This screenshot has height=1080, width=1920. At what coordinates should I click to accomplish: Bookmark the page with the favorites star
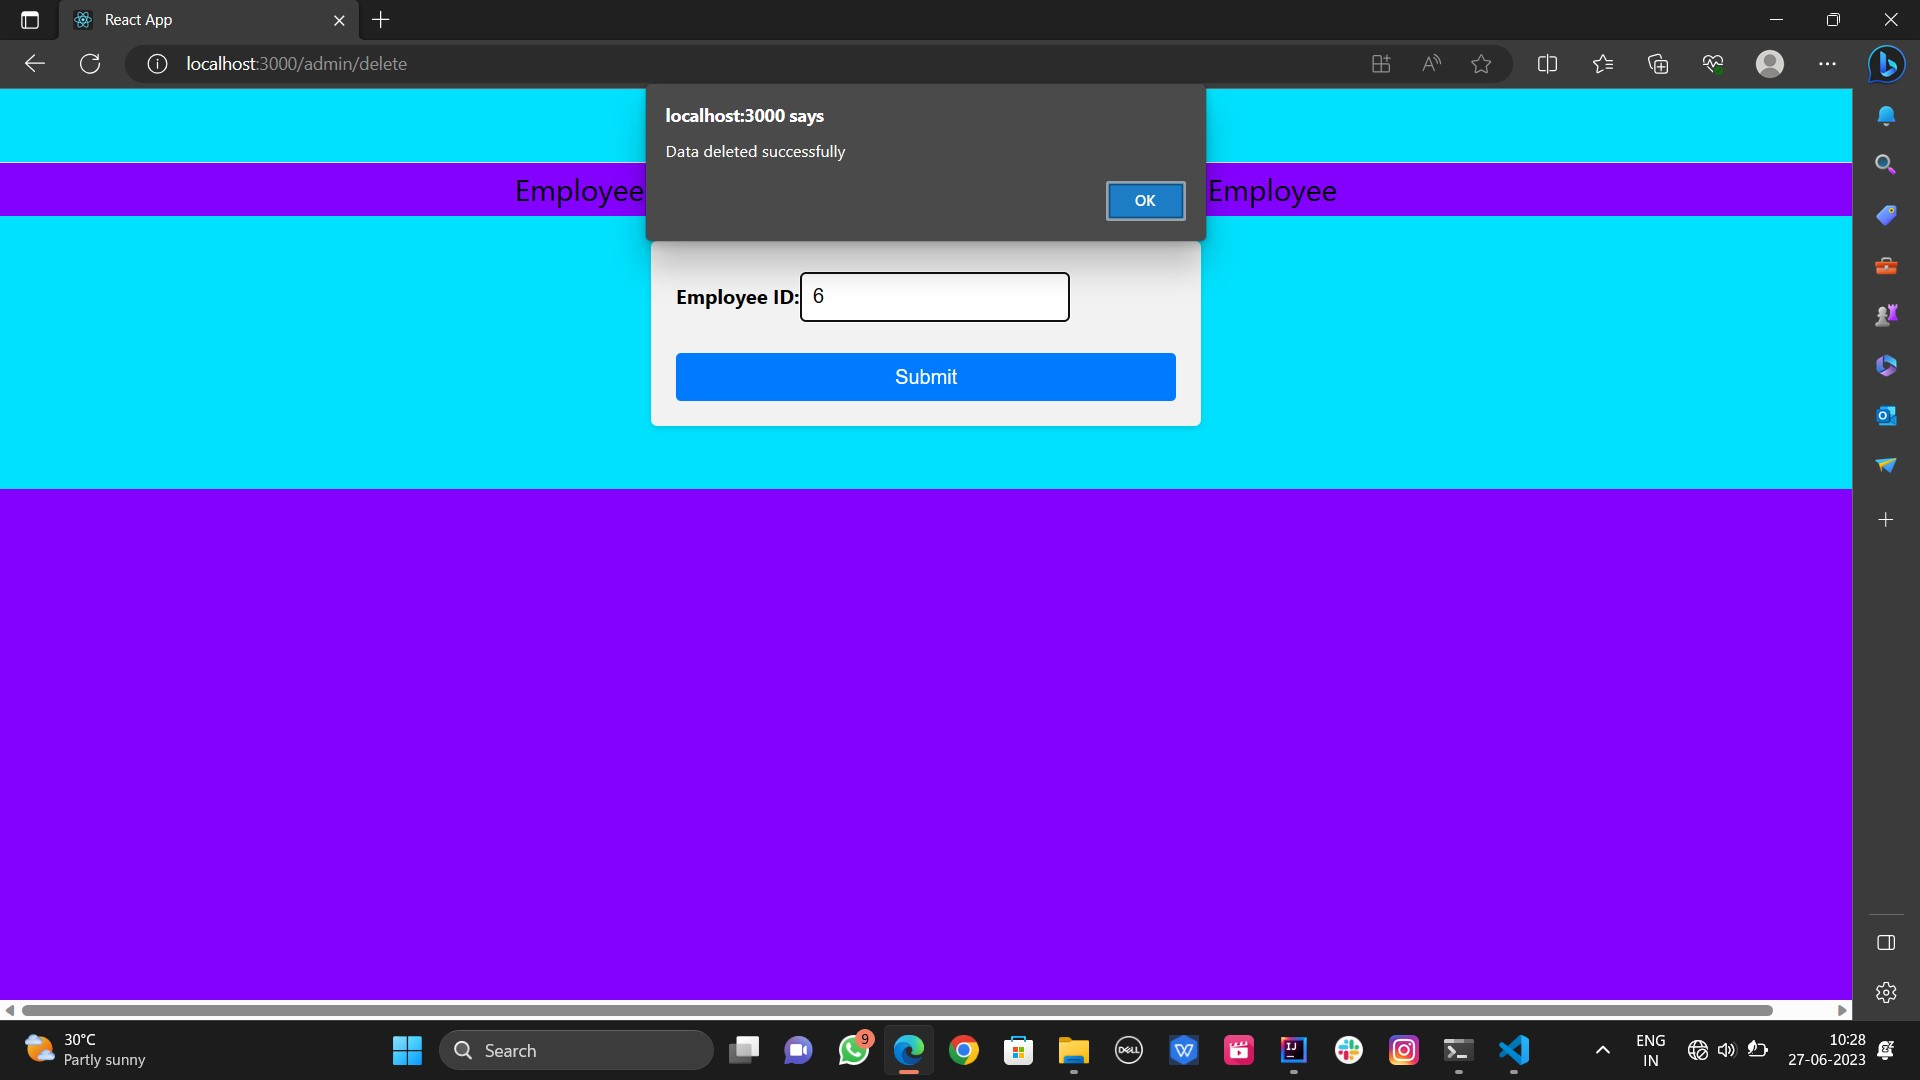1481,63
